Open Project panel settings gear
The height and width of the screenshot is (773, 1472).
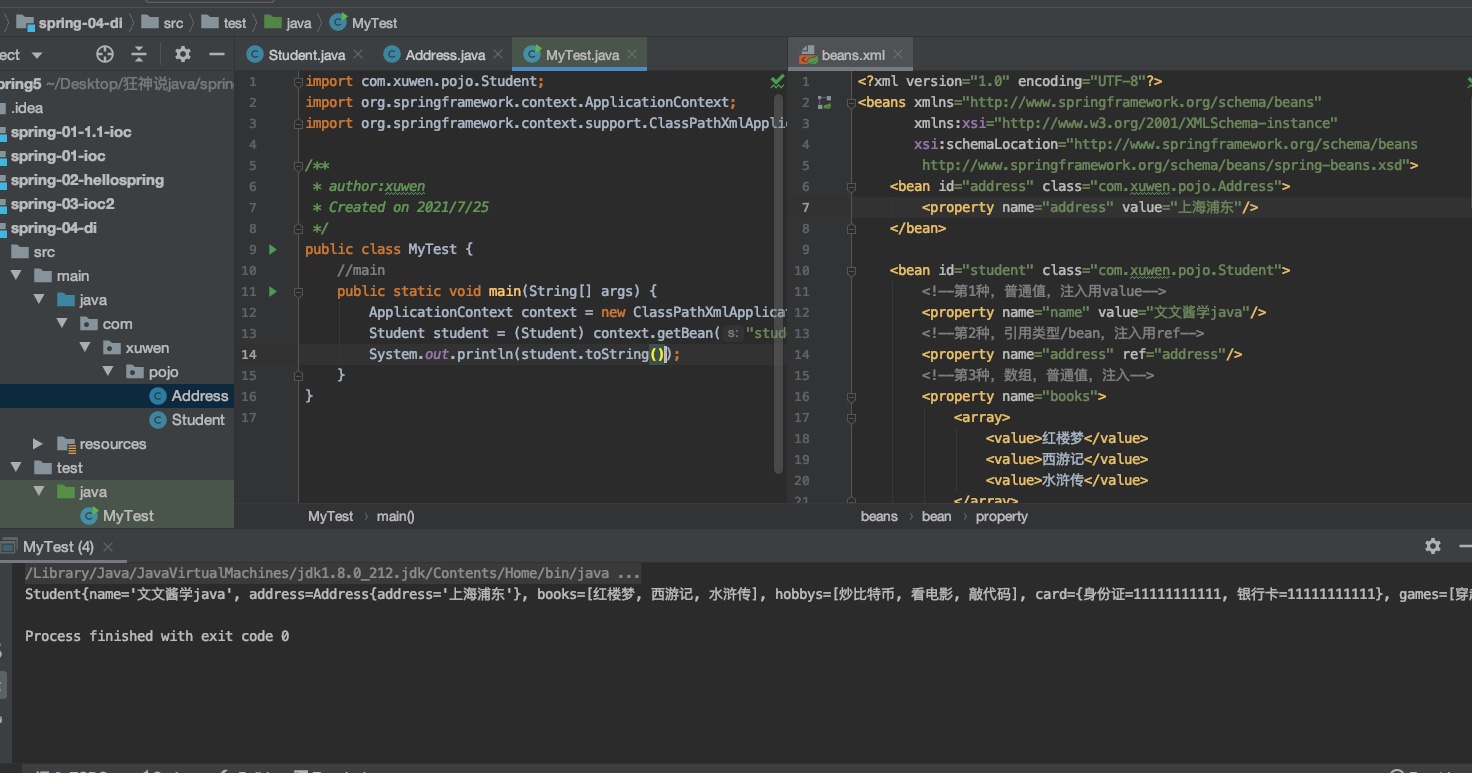pyautogui.click(x=182, y=54)
